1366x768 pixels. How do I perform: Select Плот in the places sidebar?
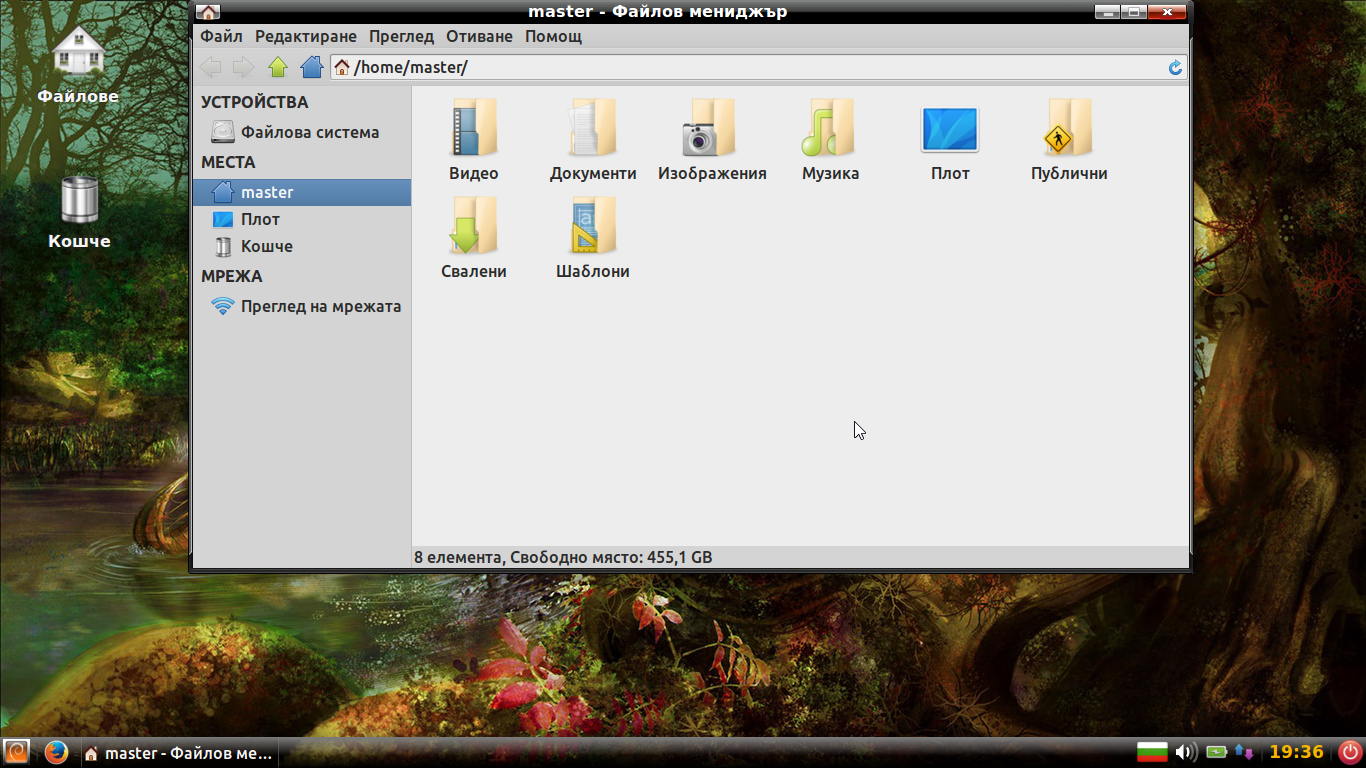301,219
